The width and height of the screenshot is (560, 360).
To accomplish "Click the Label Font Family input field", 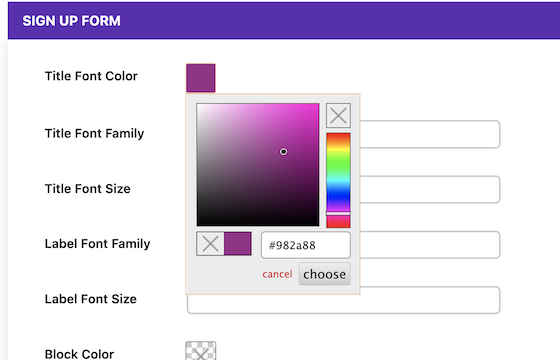I will [x=430, y=245].
